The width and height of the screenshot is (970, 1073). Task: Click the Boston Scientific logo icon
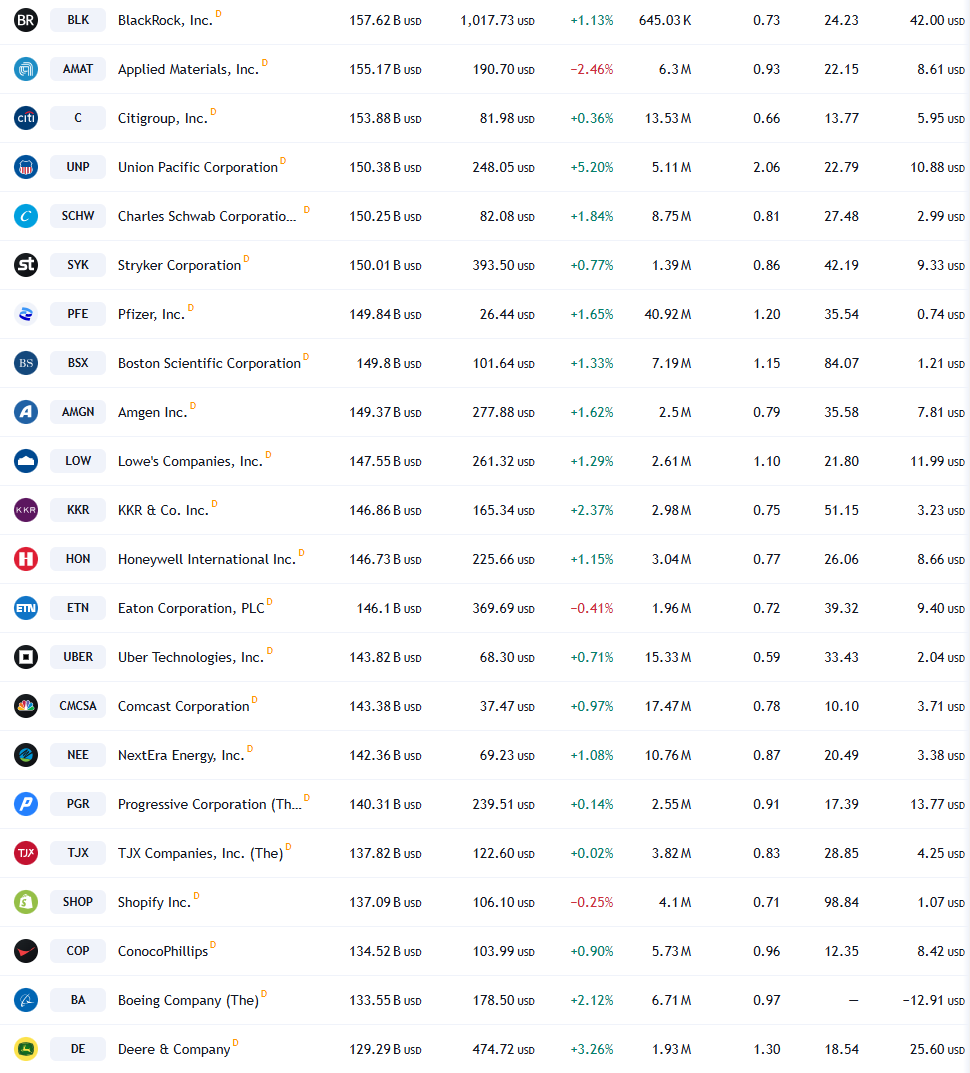[26, 363]
